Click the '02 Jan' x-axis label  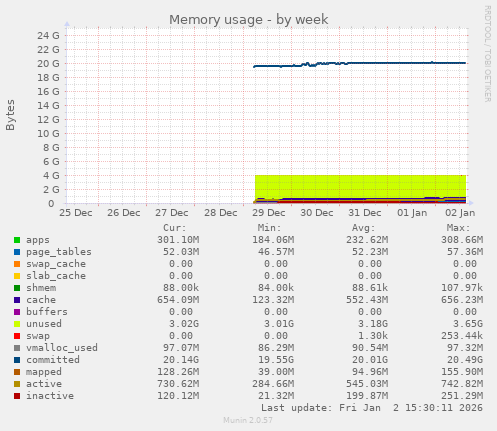coord(460,213)
